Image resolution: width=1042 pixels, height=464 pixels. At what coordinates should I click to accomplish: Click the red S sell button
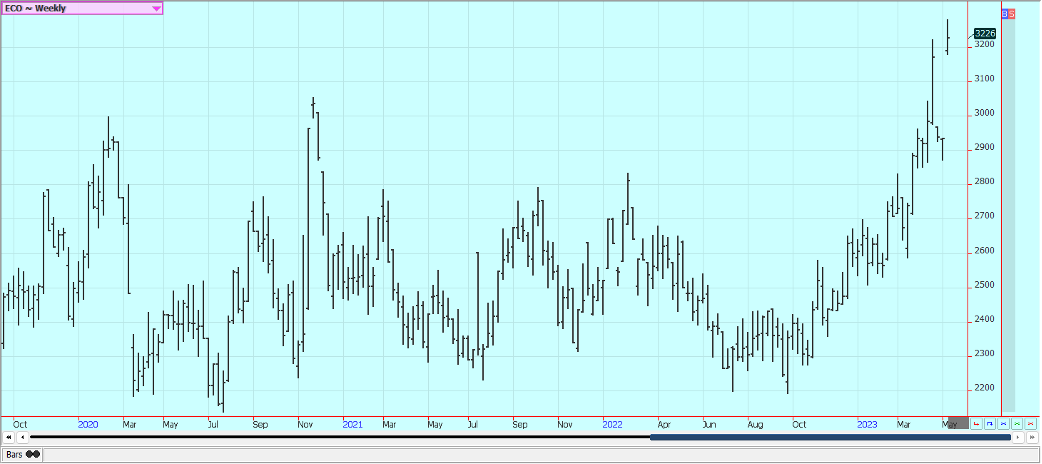pos(1011,14)
